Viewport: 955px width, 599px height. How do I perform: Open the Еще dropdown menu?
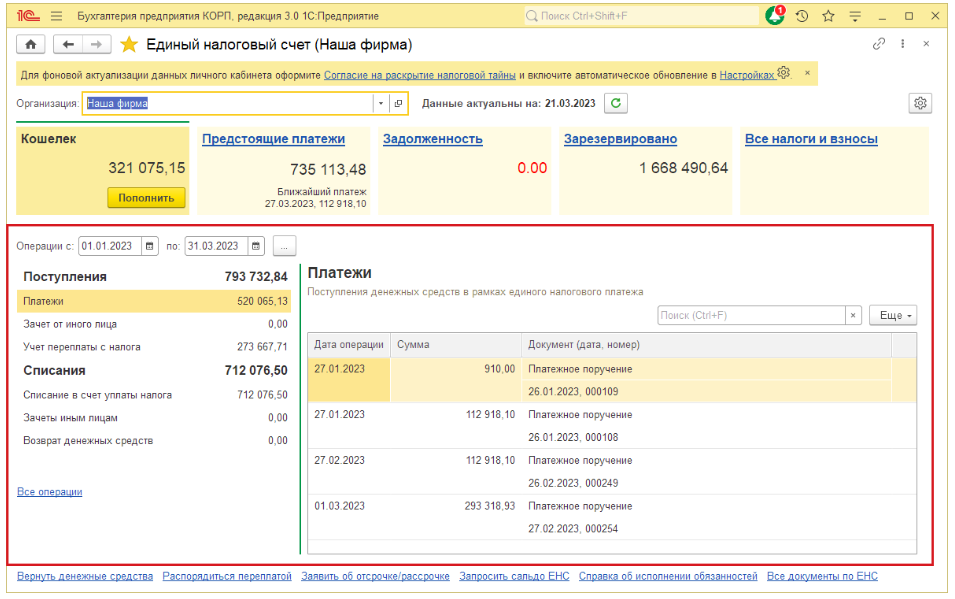point(892,315)
